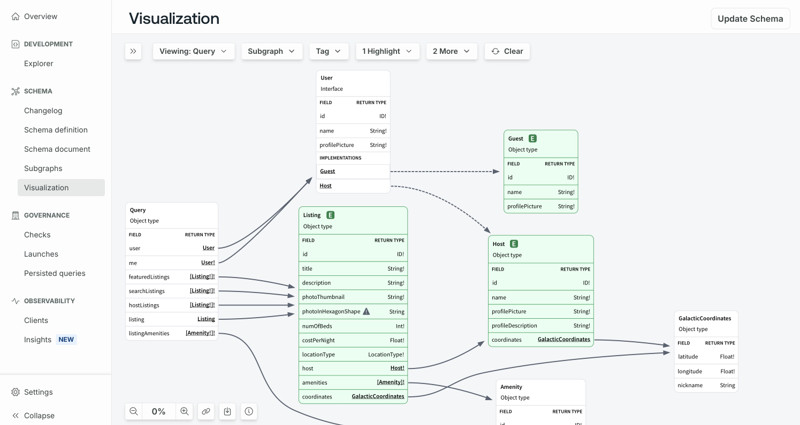Open Changelog in the sidebar
The height and width of the screenshot is (425, 800).
point(43,111)
